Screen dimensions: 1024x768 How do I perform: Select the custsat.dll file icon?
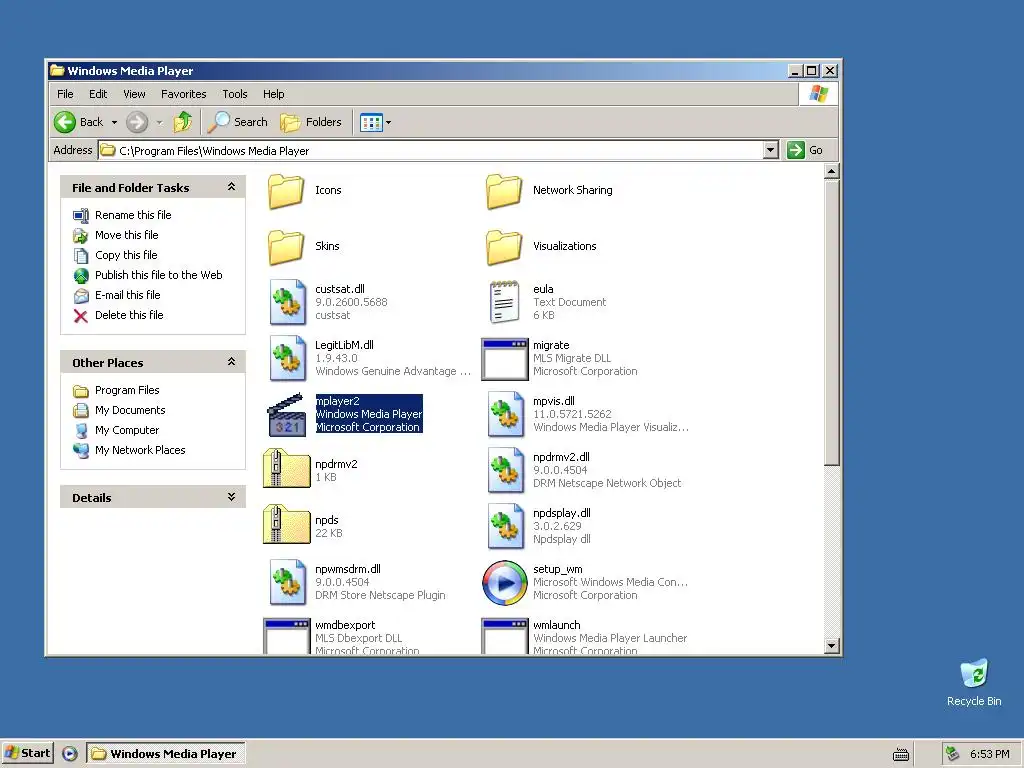pyautogui.click(x=287, y=302)
